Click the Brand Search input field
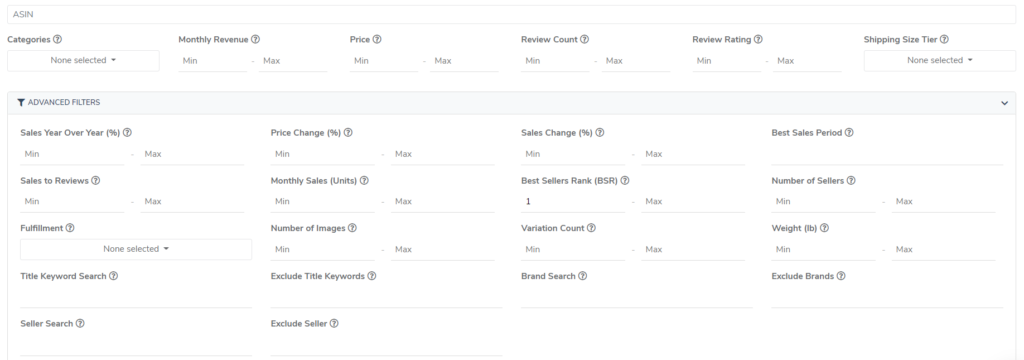Viewport: 1024px width, 360px height. pyautogui.click(x=637, y=297)
